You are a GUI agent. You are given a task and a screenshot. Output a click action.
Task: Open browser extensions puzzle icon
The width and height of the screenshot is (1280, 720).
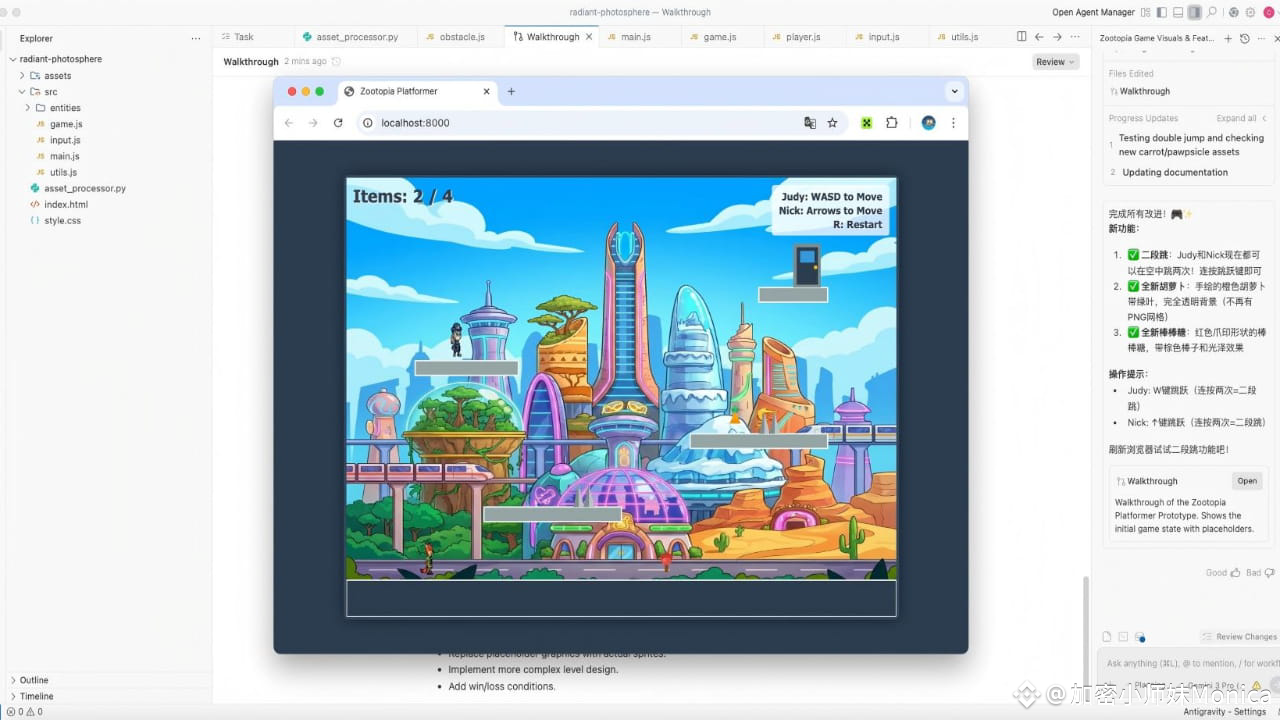[x=892, y=123]
